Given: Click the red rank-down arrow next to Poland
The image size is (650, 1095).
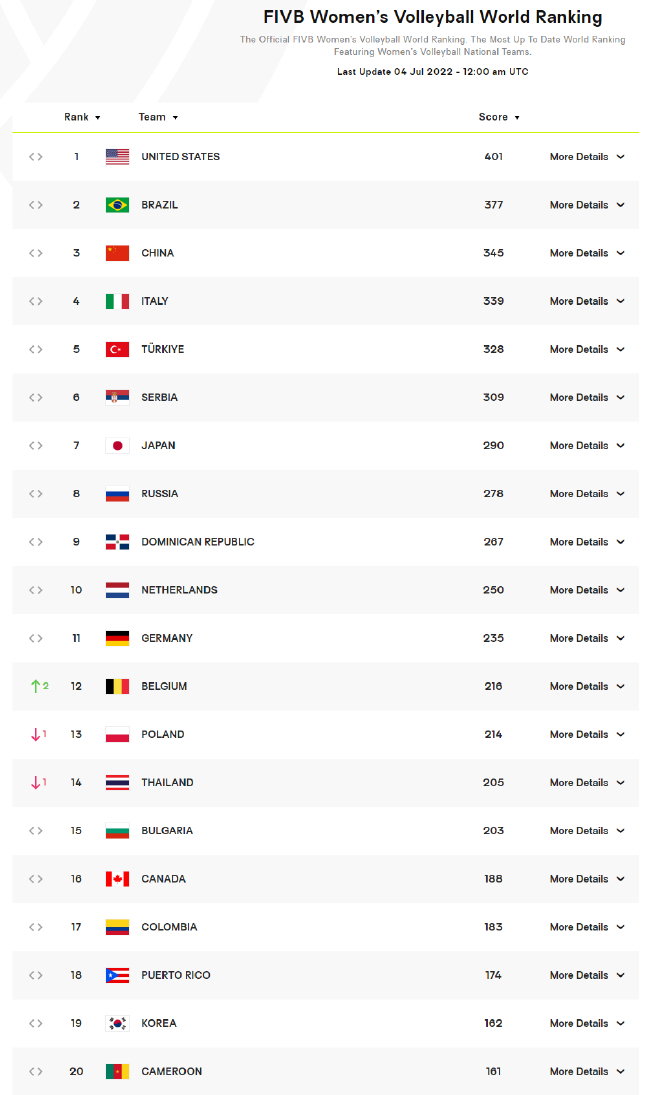Looking at the screenshot, I should 36,734.
